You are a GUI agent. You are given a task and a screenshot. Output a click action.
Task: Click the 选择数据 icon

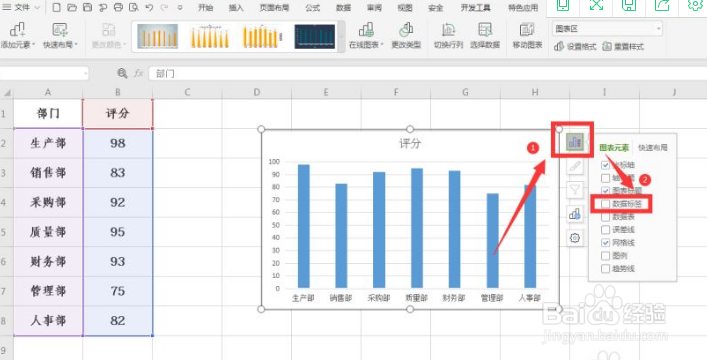click(485, 36)
